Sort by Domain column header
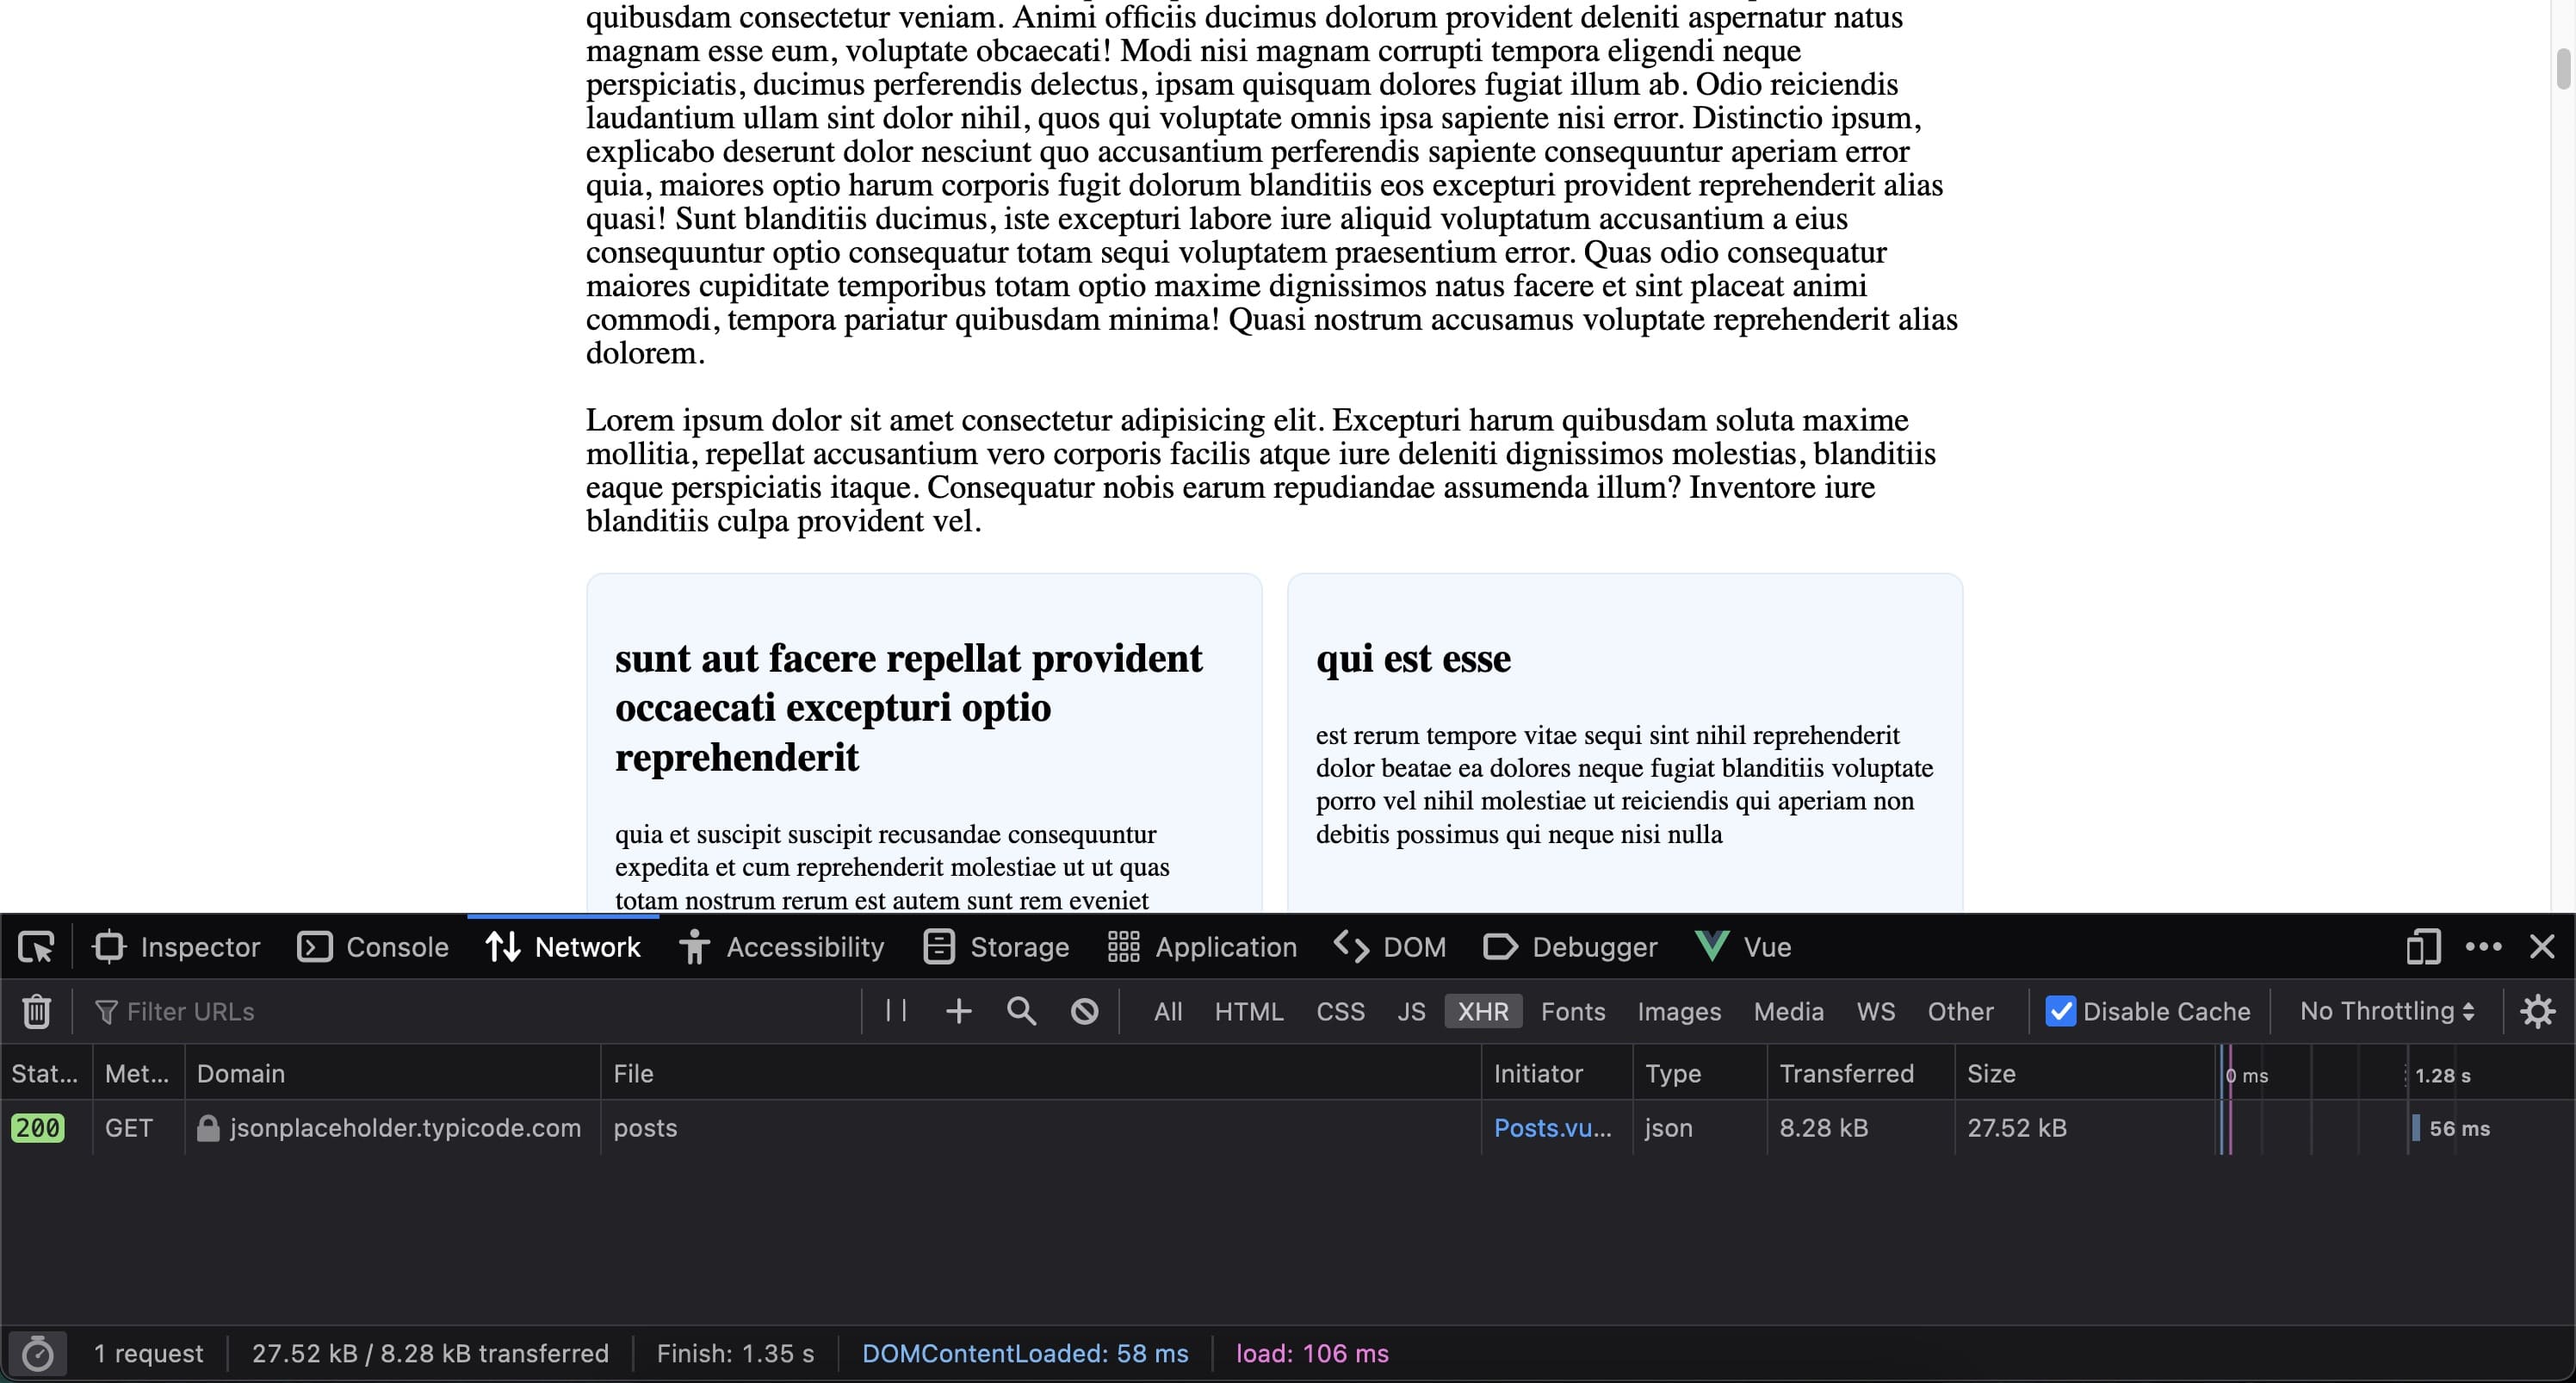Viewport: 2576px width, 1383px height. click(x=392, y=1073)
